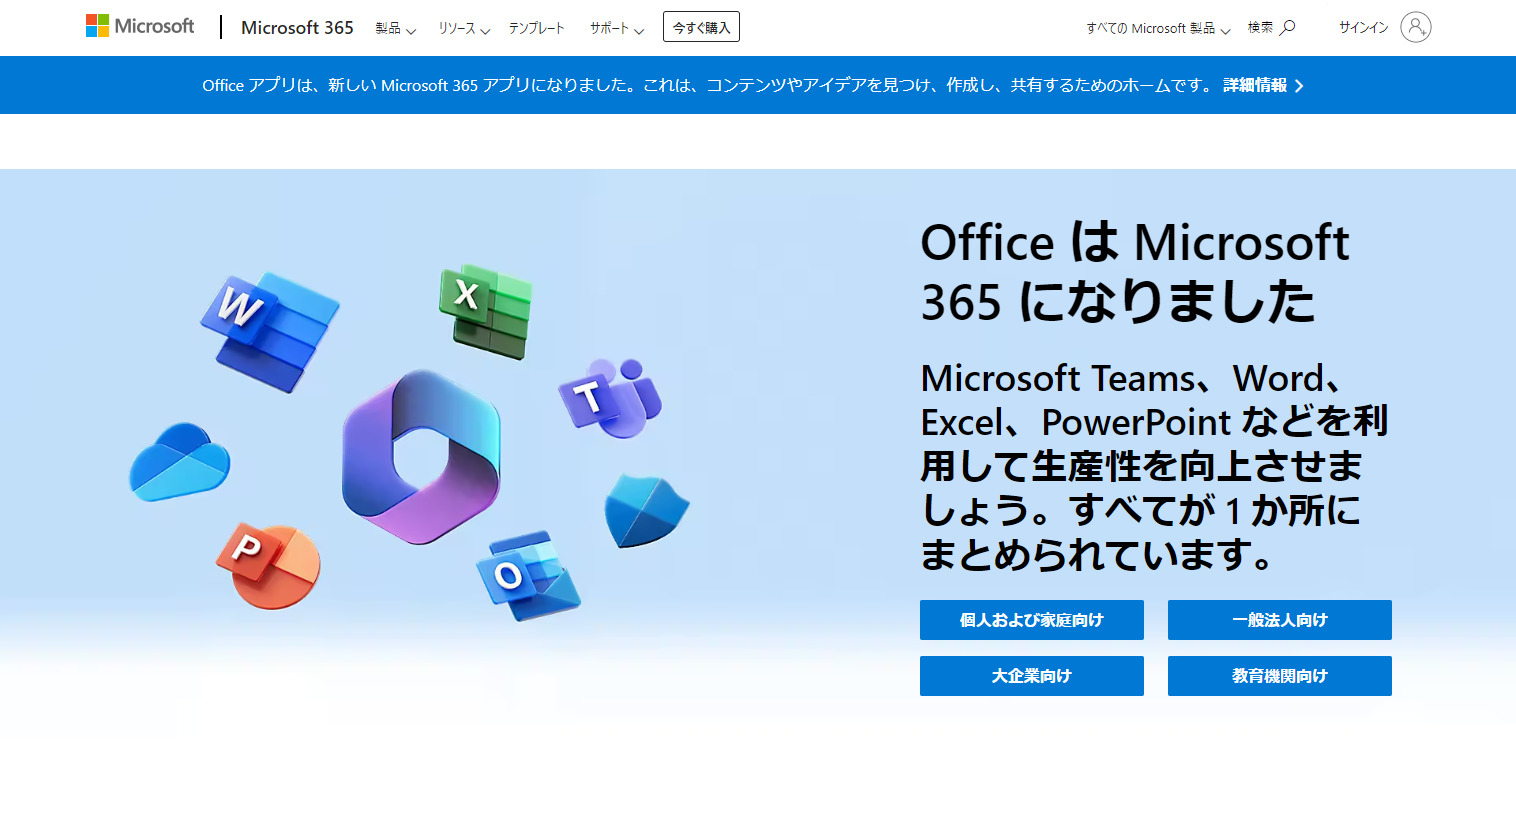Open the Microsoft 365 home link
1516x825 pixels.
point(297,28)
